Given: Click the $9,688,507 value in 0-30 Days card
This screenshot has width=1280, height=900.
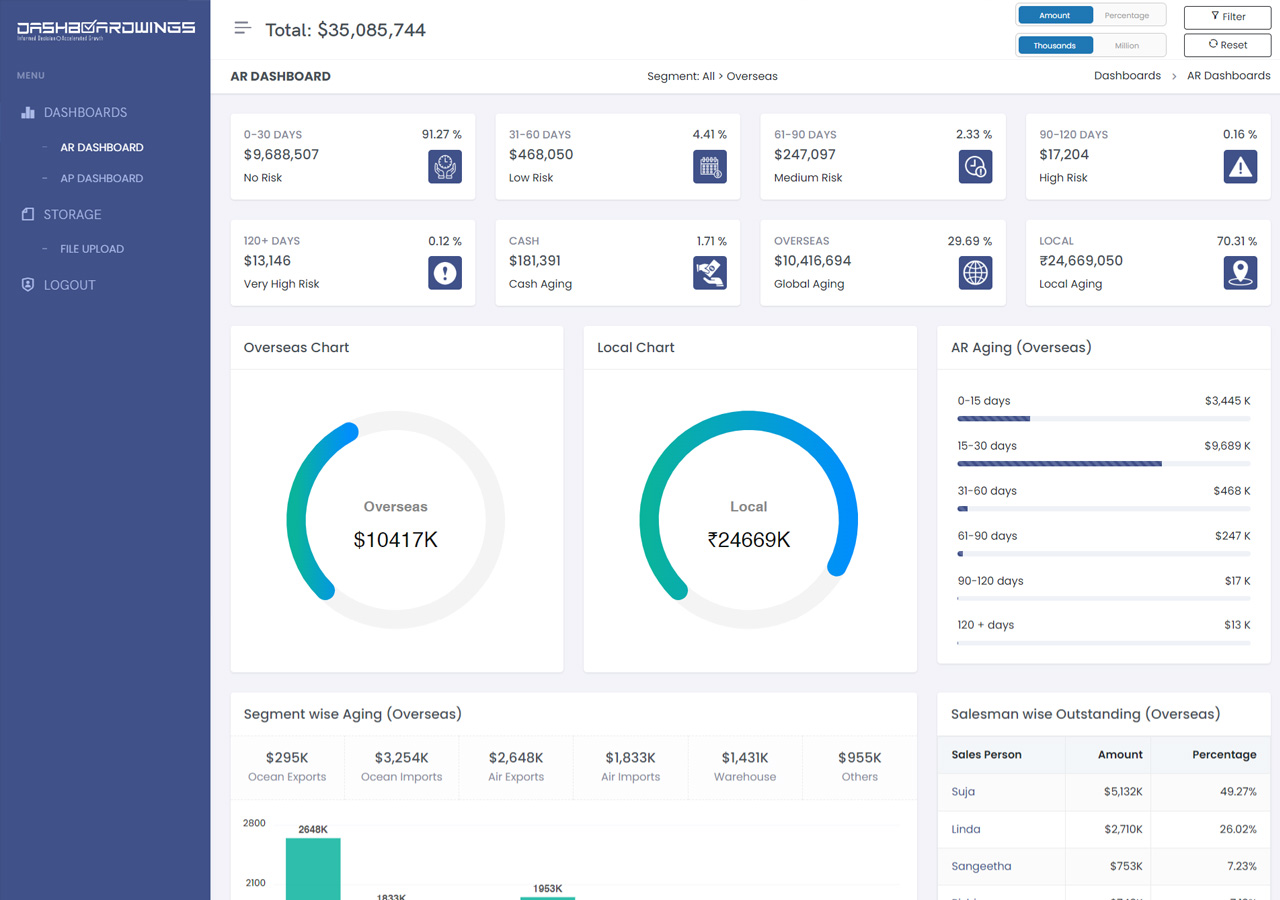Looking at the screenshot, I should point(281,154).
